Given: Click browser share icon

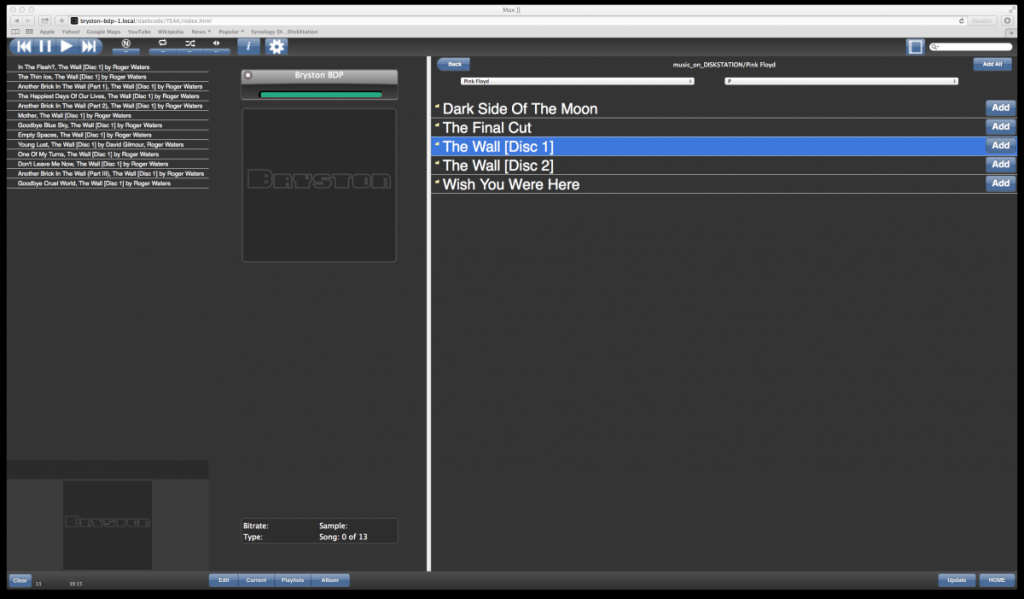Looking at the screenshot, I should click(45, 21).
